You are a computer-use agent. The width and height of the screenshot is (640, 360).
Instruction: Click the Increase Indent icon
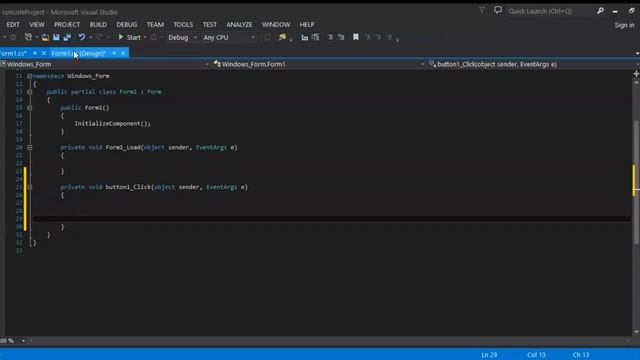tap(316, 38)
